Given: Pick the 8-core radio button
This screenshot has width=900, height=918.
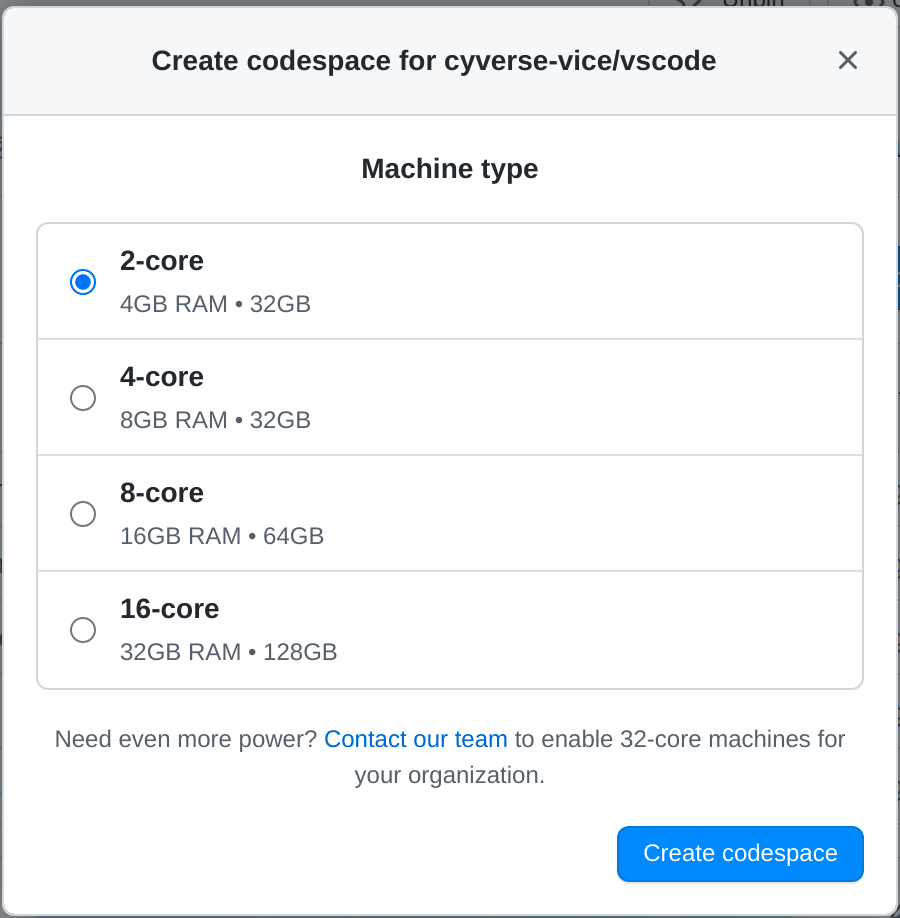Looking at the screenshot, I should tap(83, 513).
